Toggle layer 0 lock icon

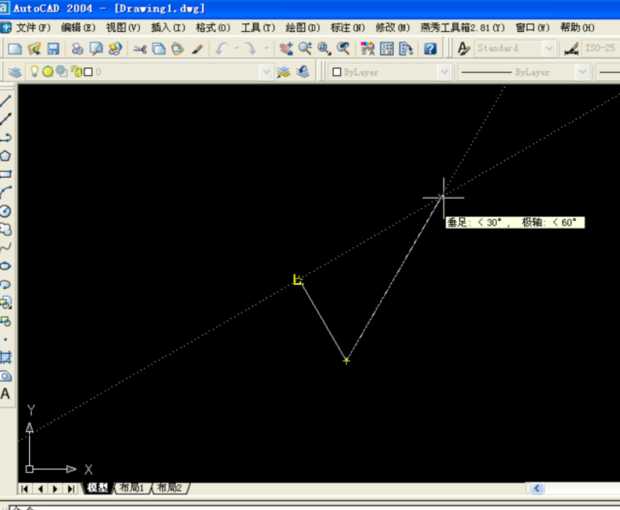(77, 72)
